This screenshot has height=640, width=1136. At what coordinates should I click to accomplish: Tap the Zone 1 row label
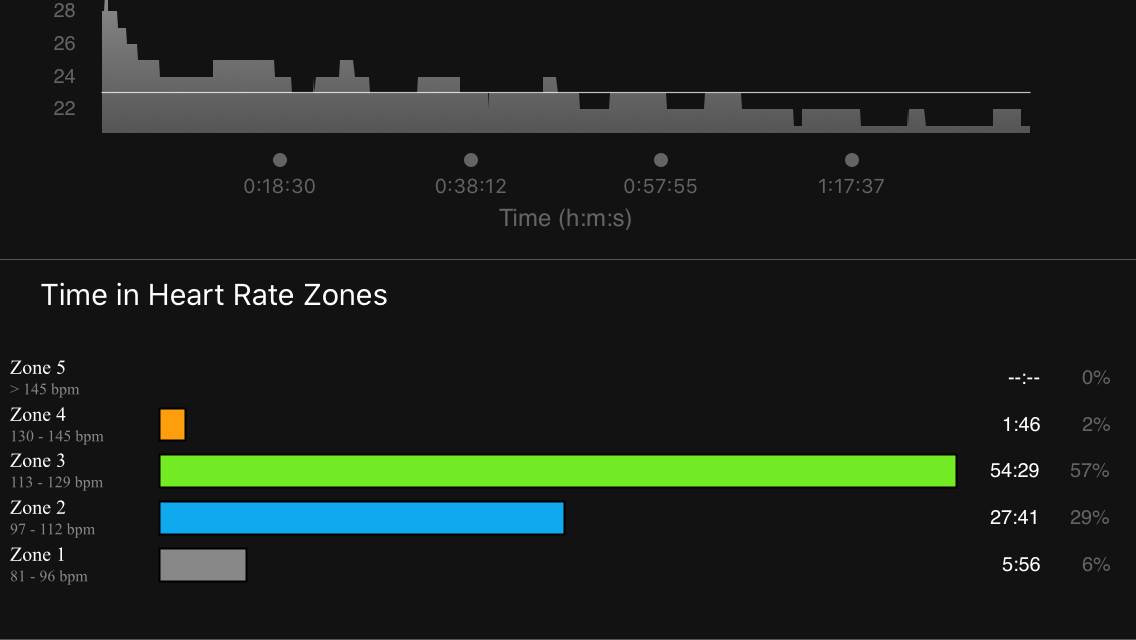[x=38, y=555]
